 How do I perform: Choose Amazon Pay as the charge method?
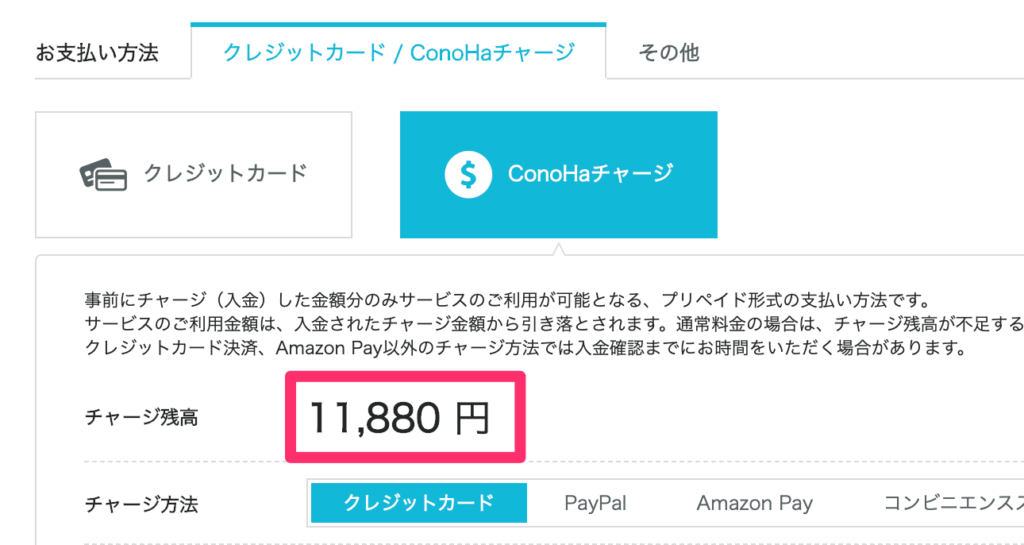coord(754,503)
